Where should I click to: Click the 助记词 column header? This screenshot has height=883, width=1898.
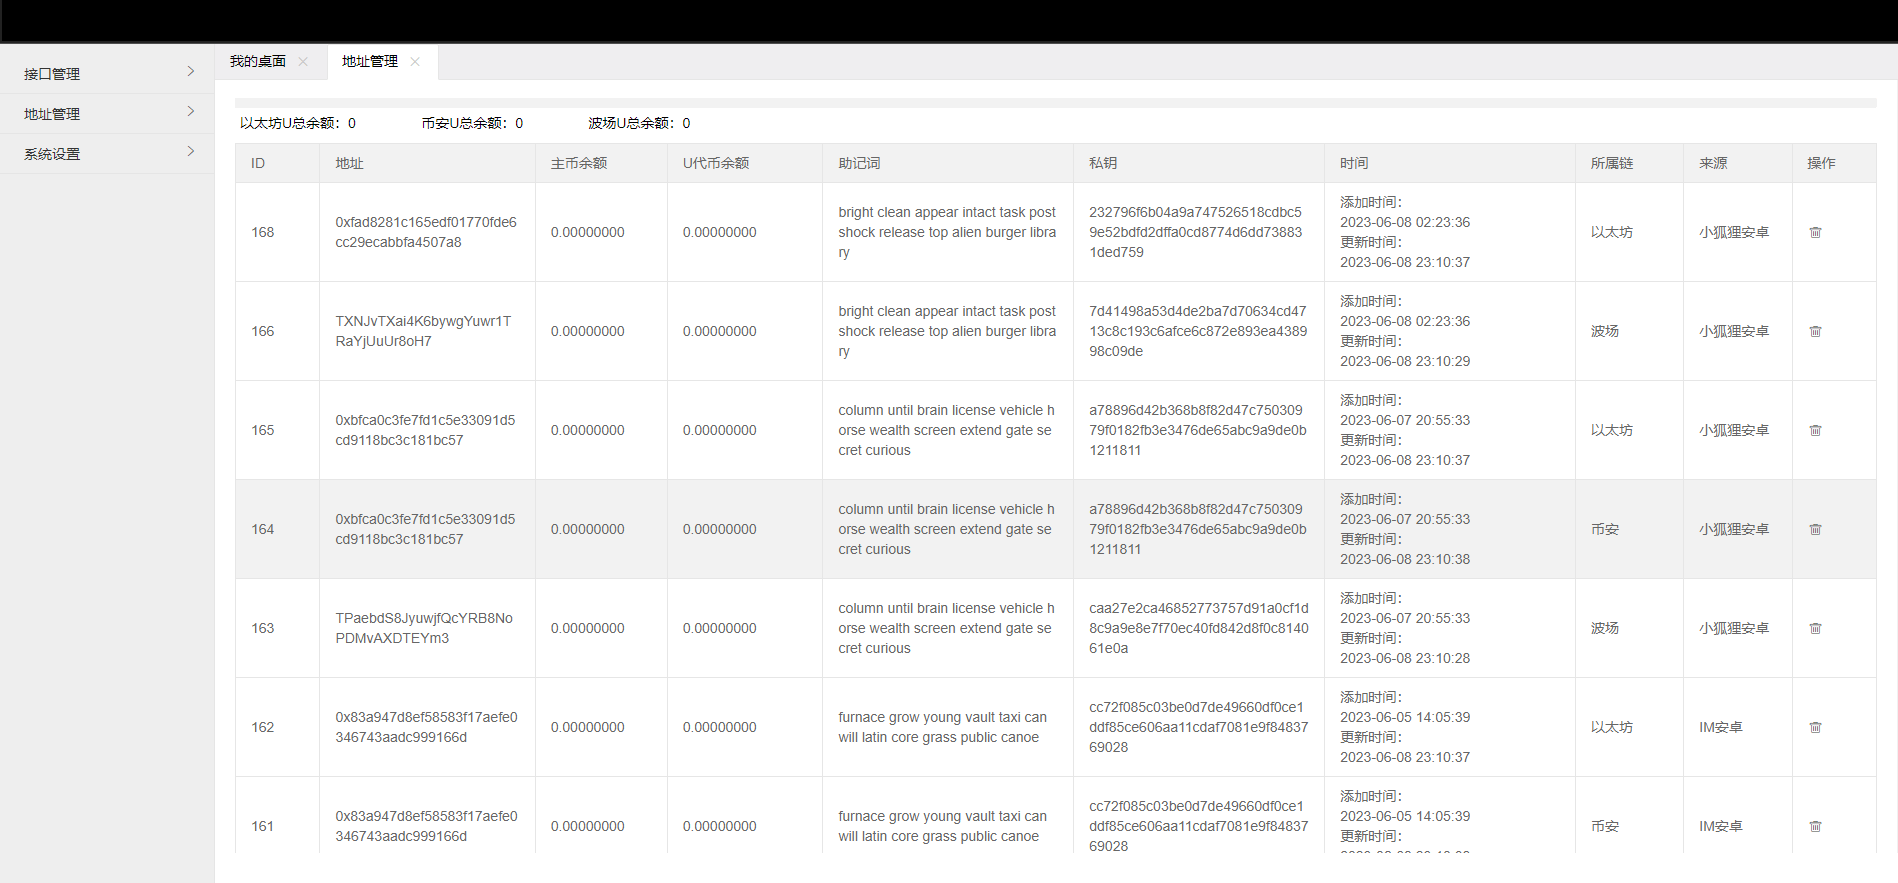859,163
